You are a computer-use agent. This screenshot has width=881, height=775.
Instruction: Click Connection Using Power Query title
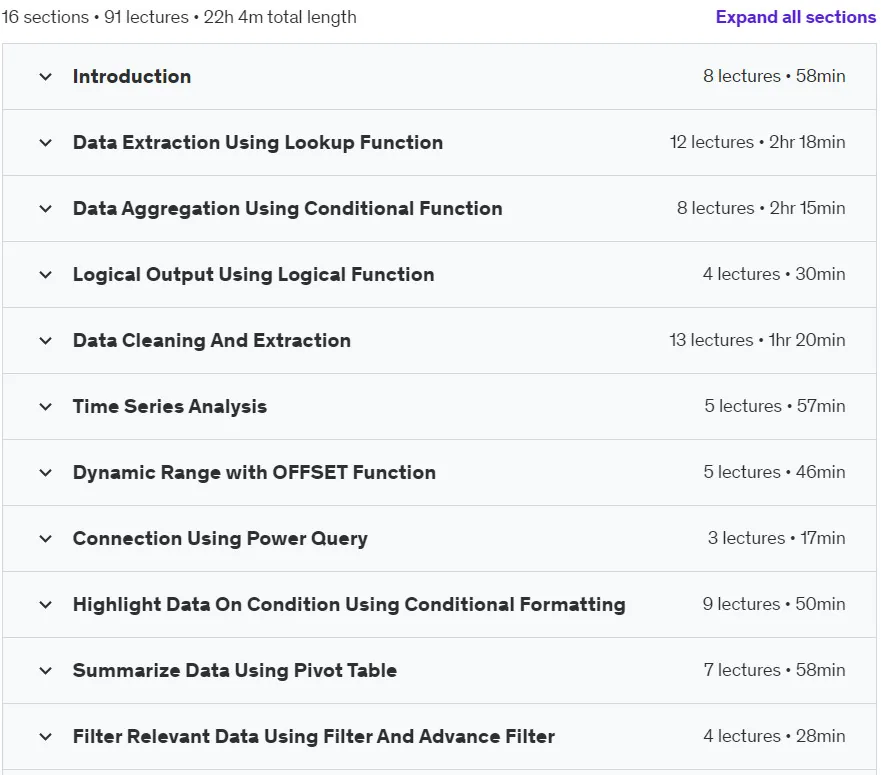[220, 538]
